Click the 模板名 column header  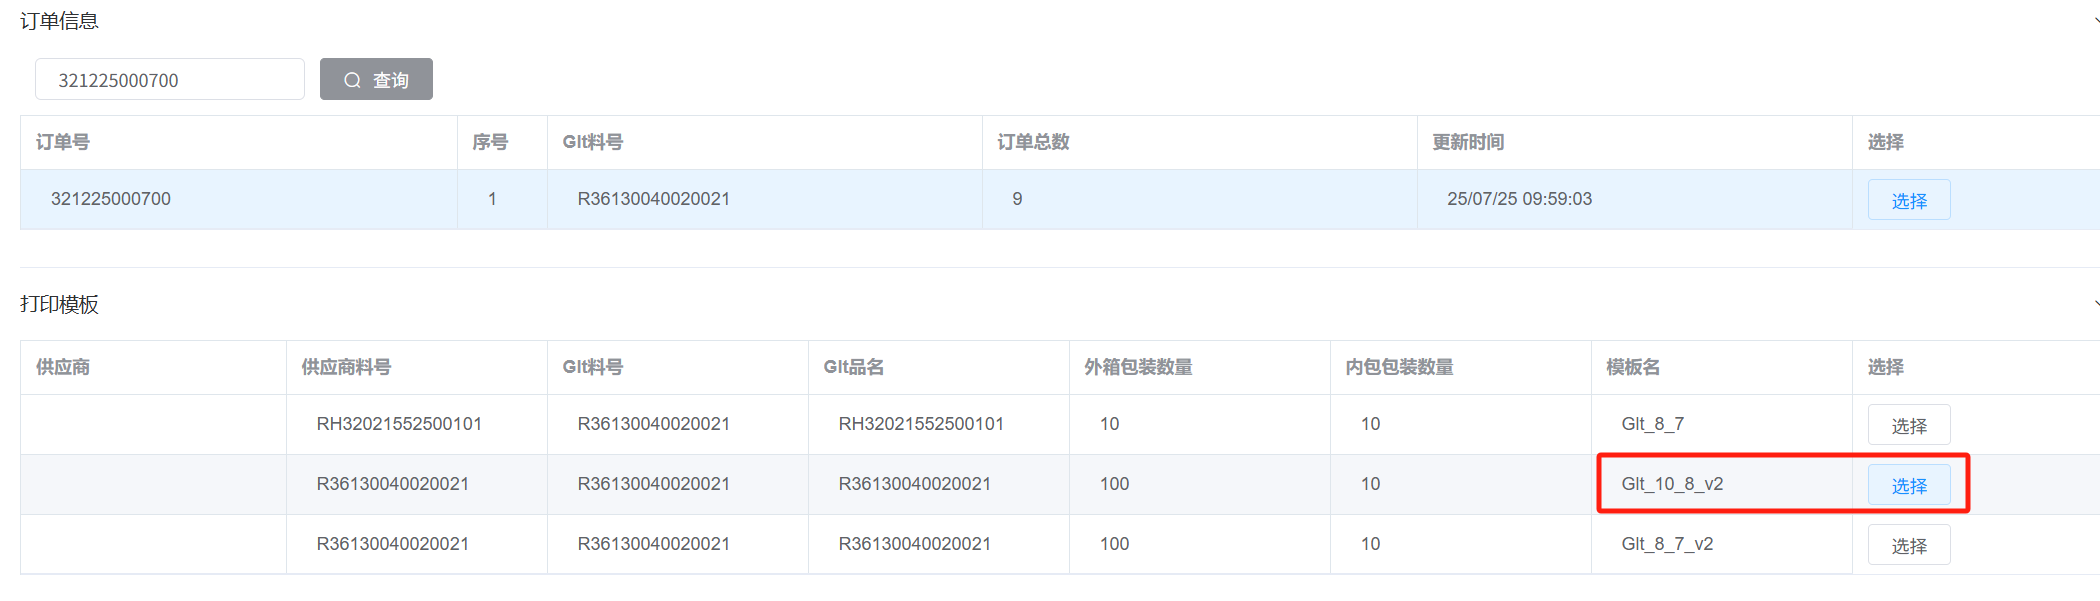coord(1633,367)
